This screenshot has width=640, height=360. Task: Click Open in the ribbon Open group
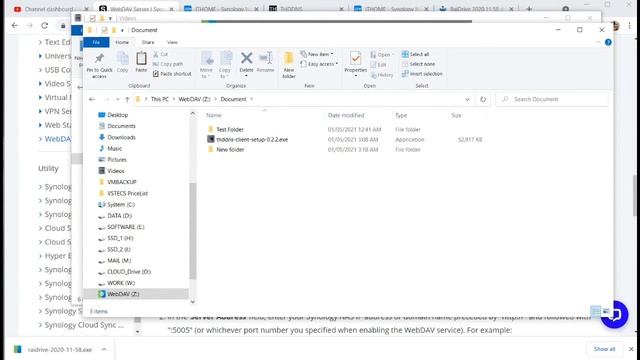(x=382, y=55)
